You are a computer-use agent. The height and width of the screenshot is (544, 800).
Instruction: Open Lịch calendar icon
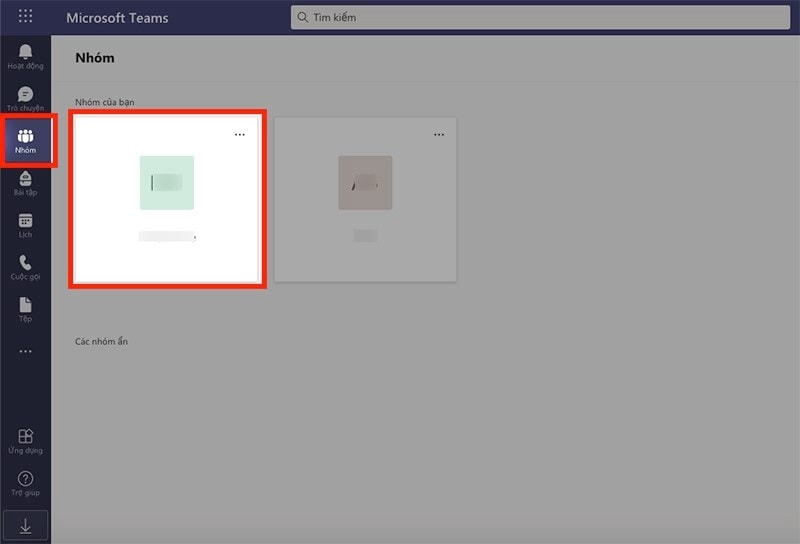click(x=25, y=225)
